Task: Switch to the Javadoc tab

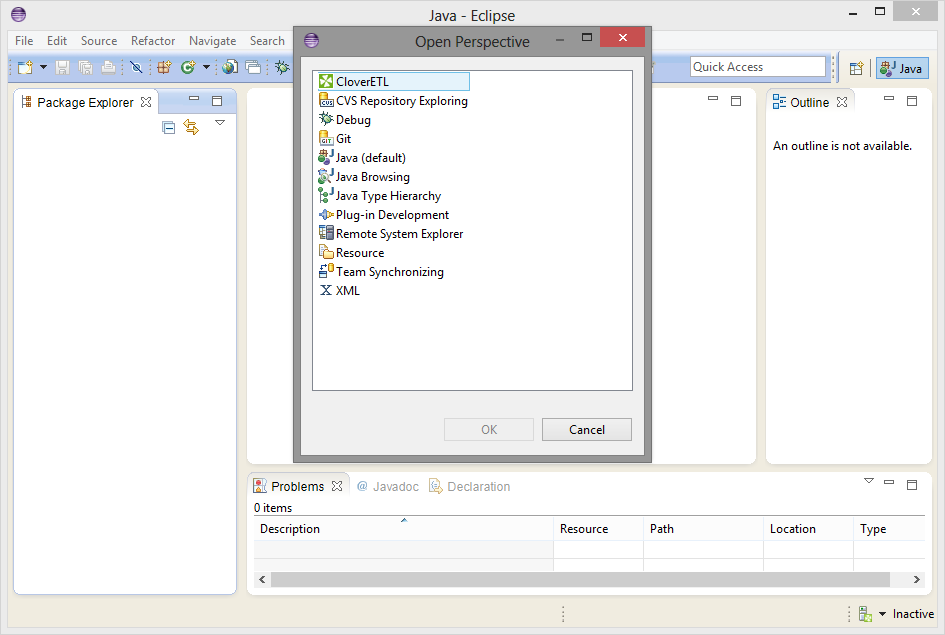Action: coord(388,486)
